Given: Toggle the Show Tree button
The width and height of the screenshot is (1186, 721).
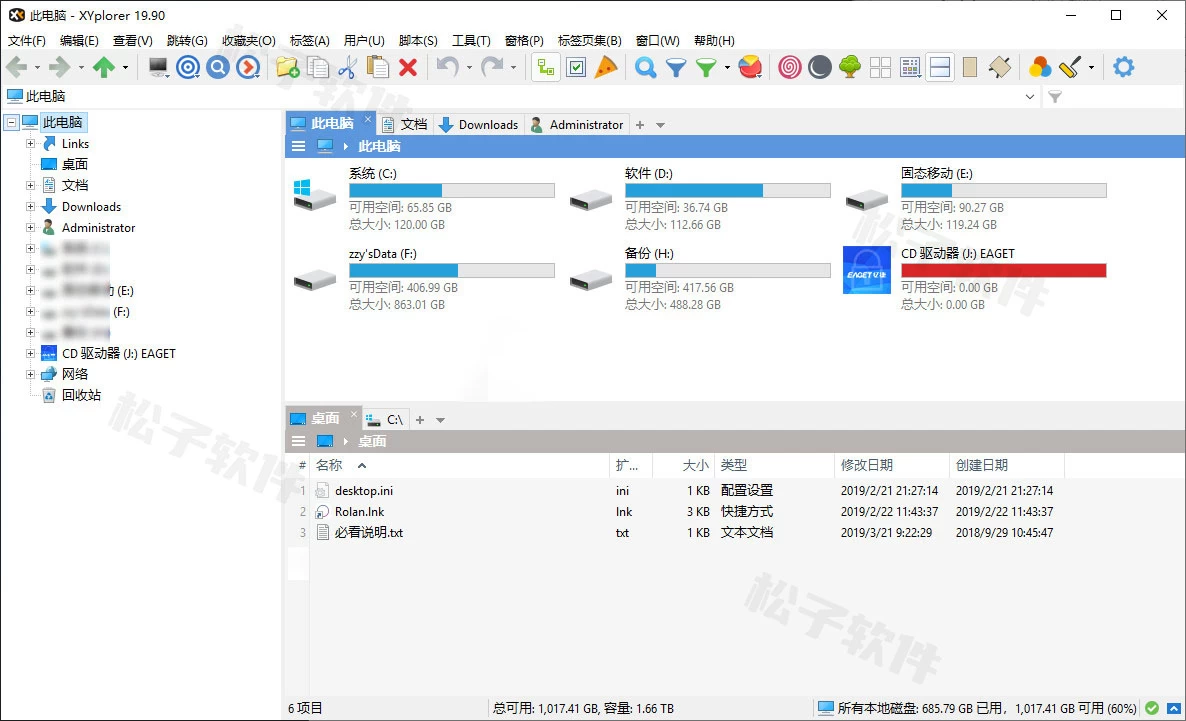Looking at the screenshot, I should pyautogui.click(x=545, y=67).
